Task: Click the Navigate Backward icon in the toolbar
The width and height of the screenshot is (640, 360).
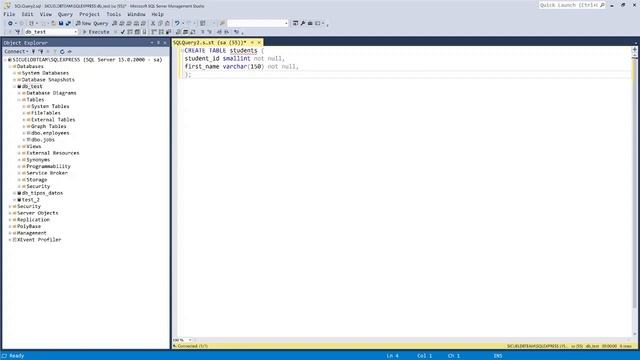Action: click(10, 23)
